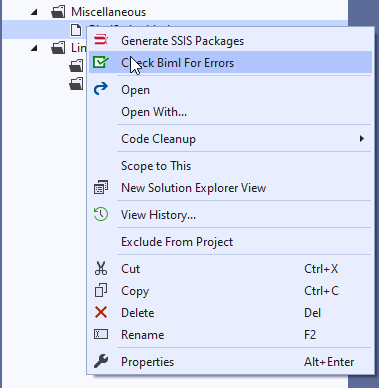Select Check Biml For Errors

[230, 62]
